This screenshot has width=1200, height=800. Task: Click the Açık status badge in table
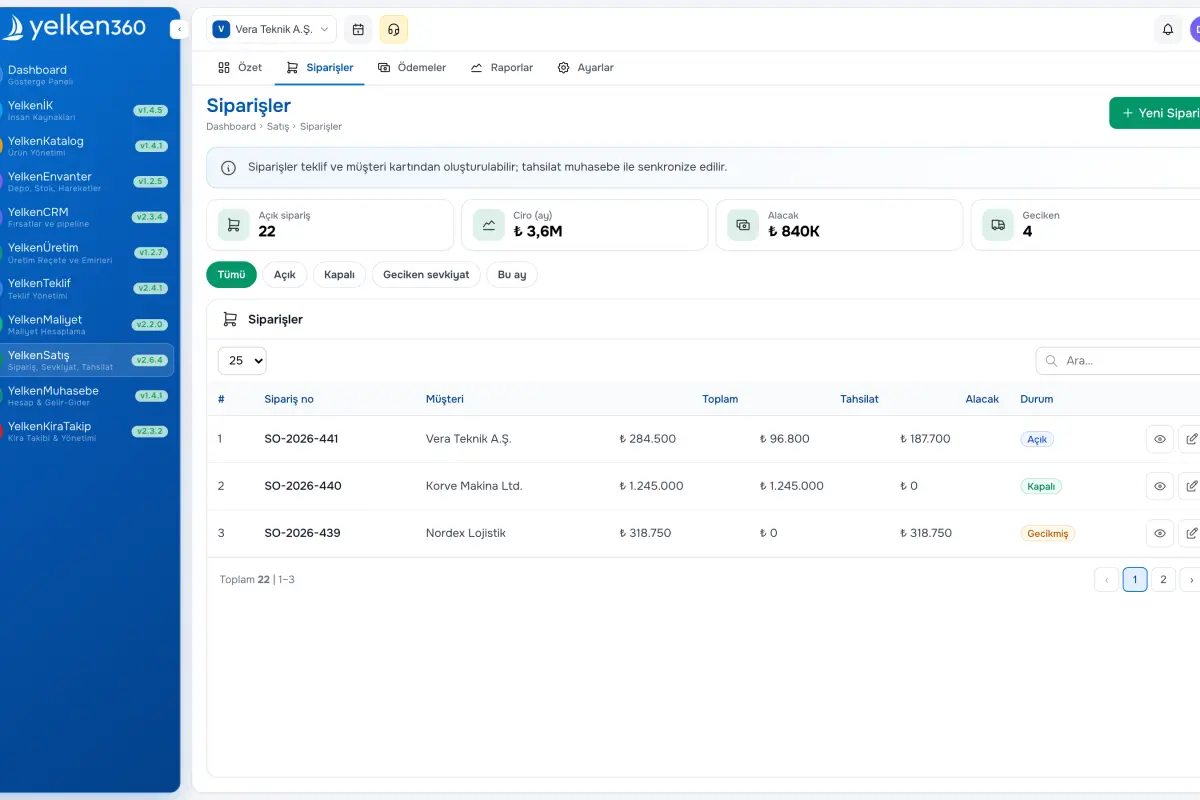click(x=1037, y=439)
